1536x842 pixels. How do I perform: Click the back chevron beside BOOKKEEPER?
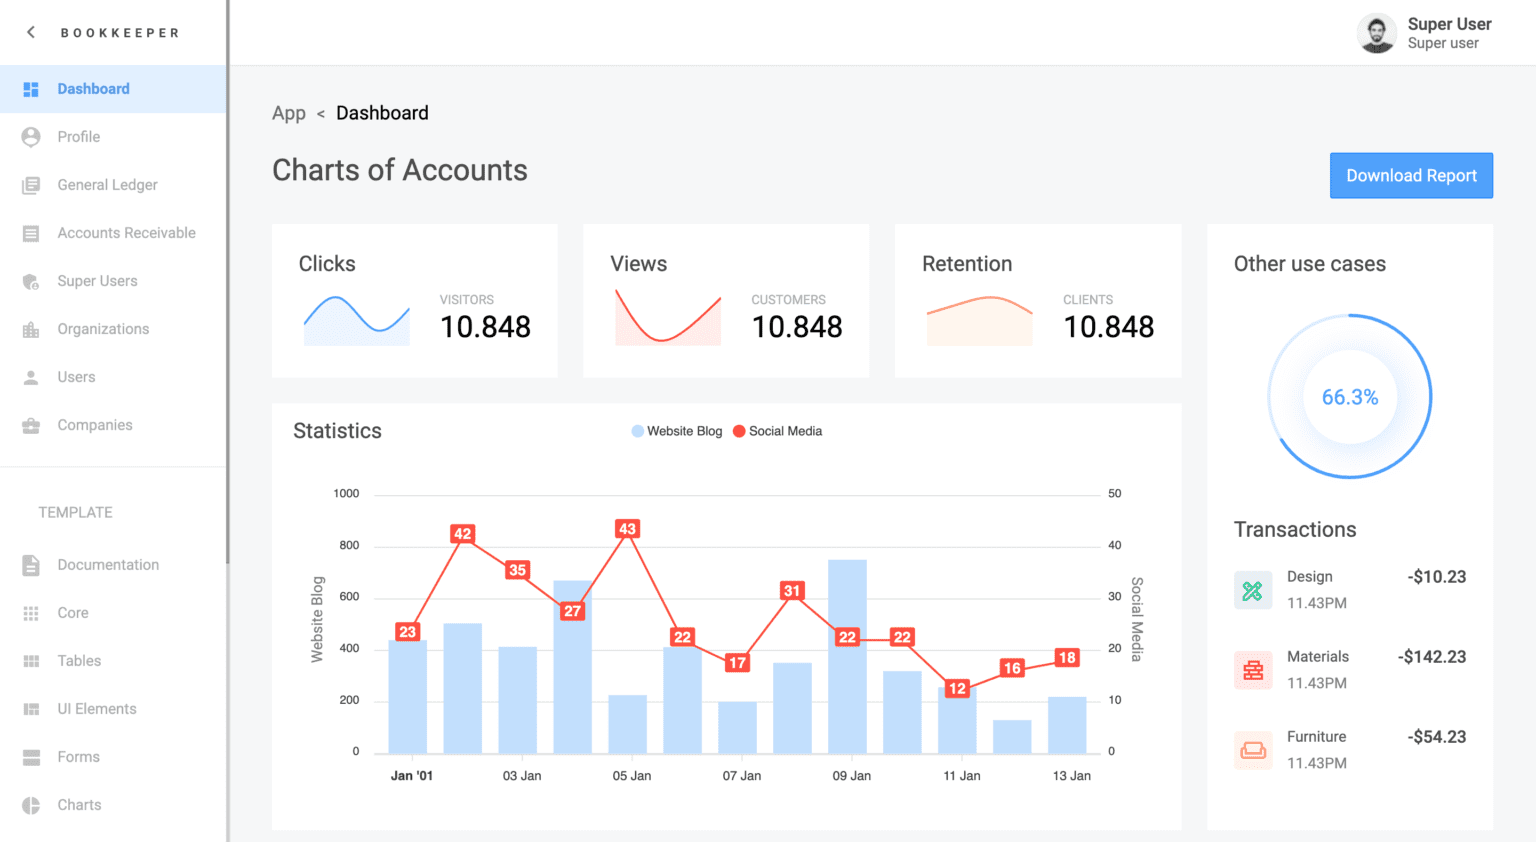[31, 32]
